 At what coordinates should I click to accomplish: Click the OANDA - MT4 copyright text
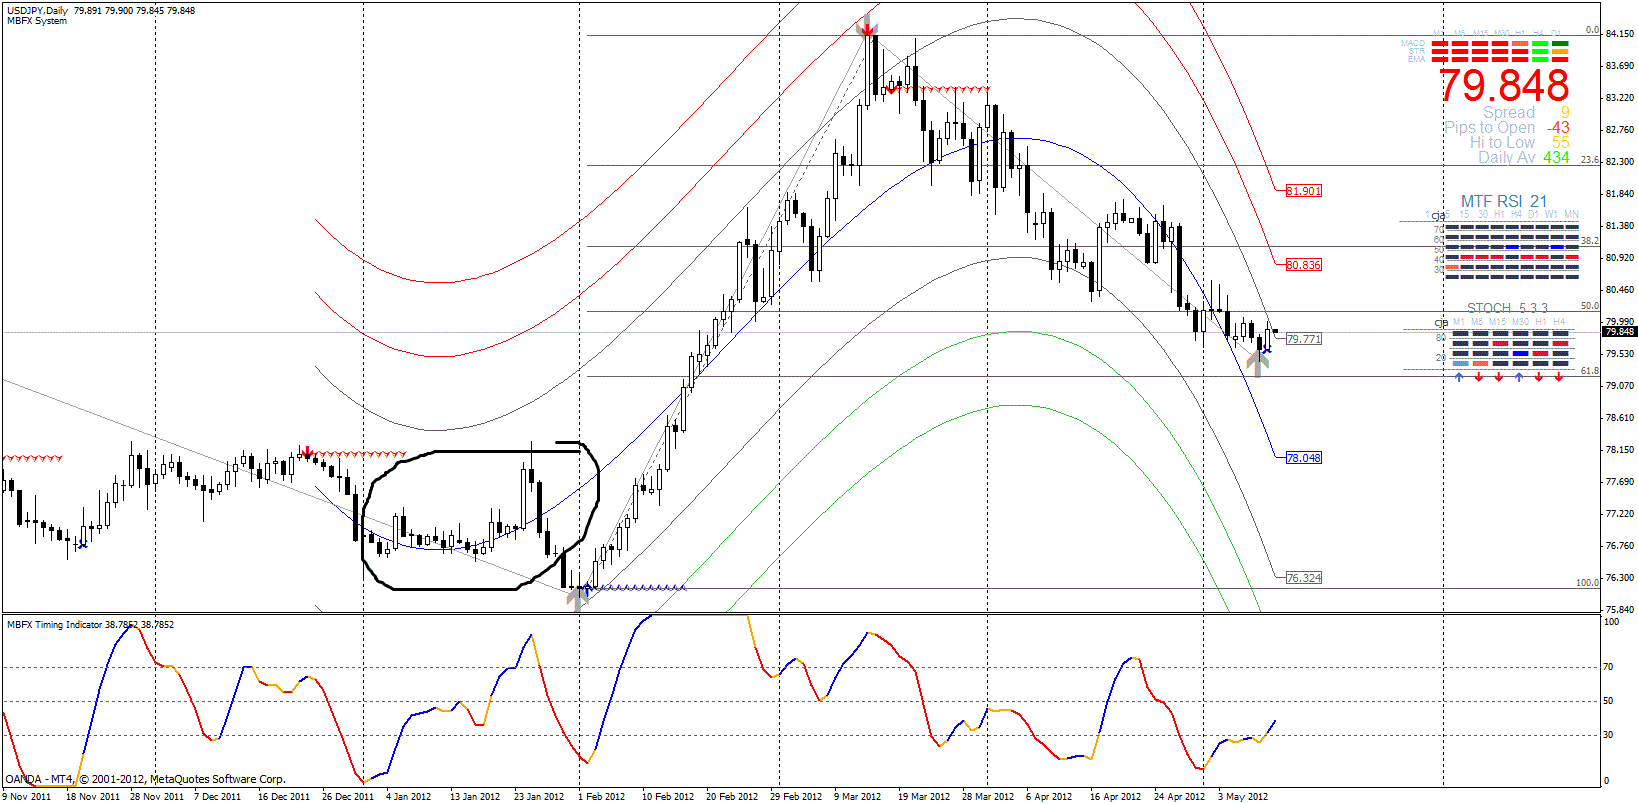click(x=146, y=779)
